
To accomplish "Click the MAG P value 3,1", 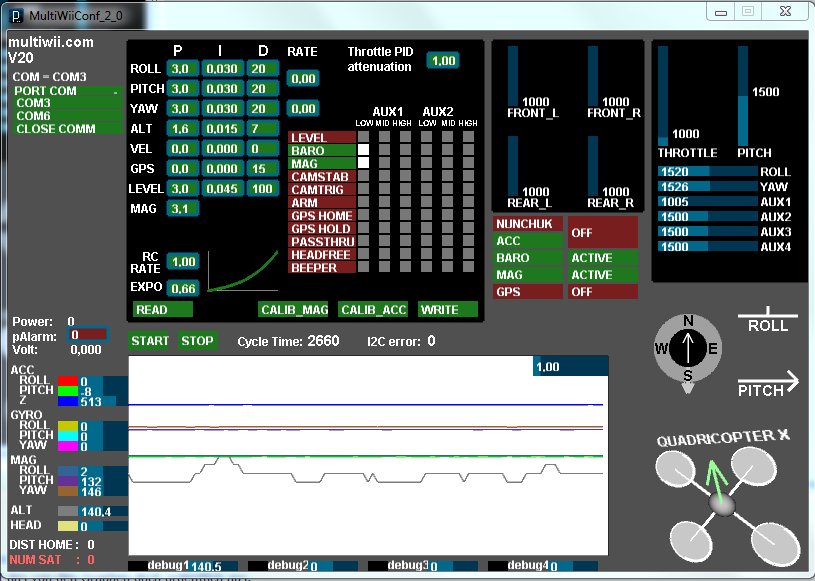I will 182,208.
